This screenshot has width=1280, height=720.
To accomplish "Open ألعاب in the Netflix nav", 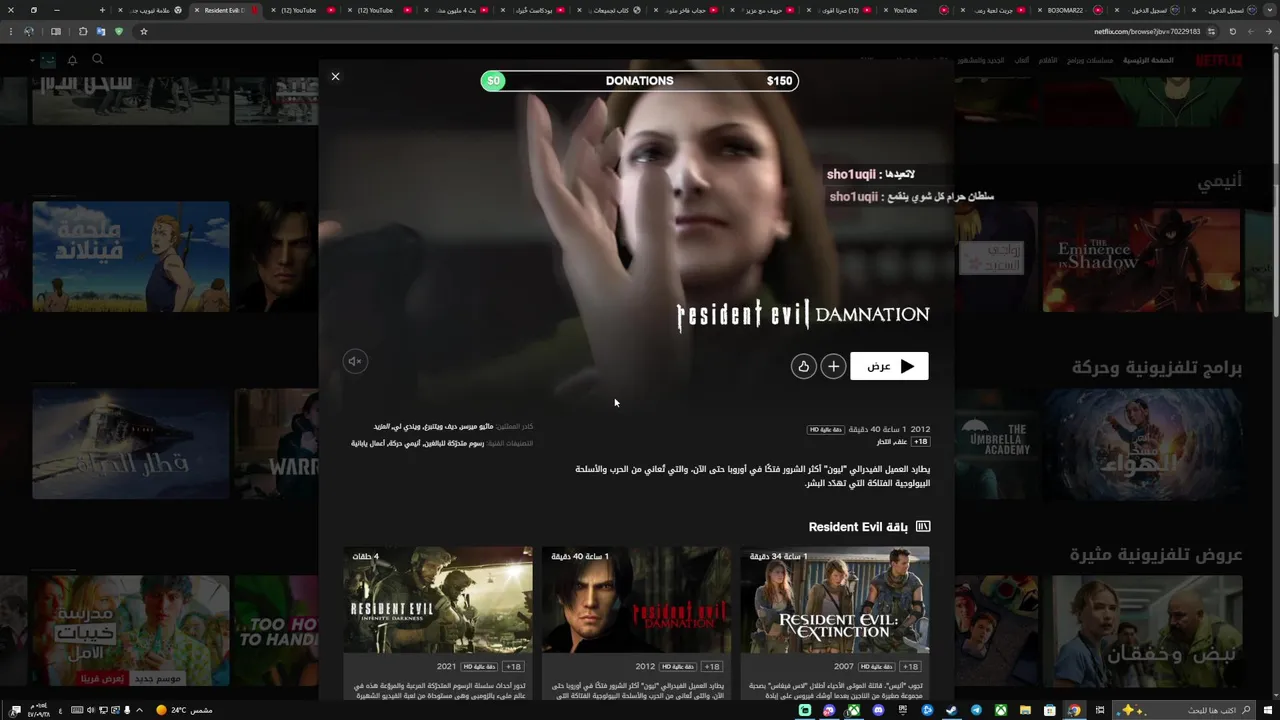I will (x=1022, y=60).
